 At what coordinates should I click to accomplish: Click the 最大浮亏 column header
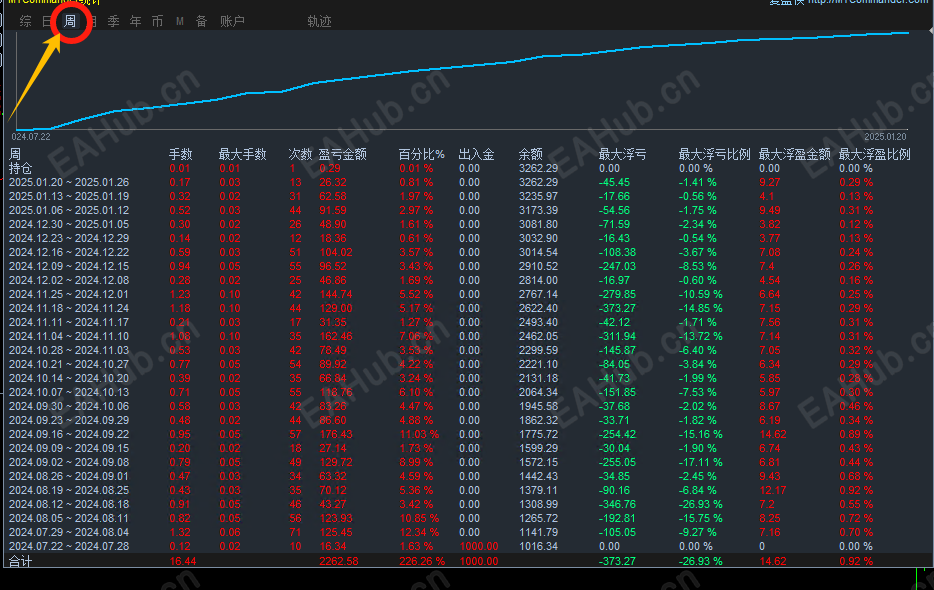point(622,154)
